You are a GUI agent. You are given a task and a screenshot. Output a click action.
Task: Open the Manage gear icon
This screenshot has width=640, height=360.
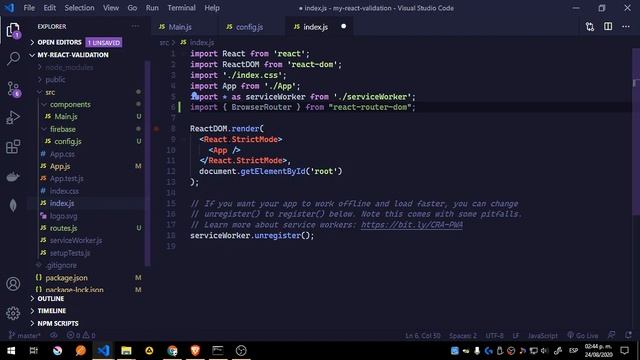pos(13,313)
